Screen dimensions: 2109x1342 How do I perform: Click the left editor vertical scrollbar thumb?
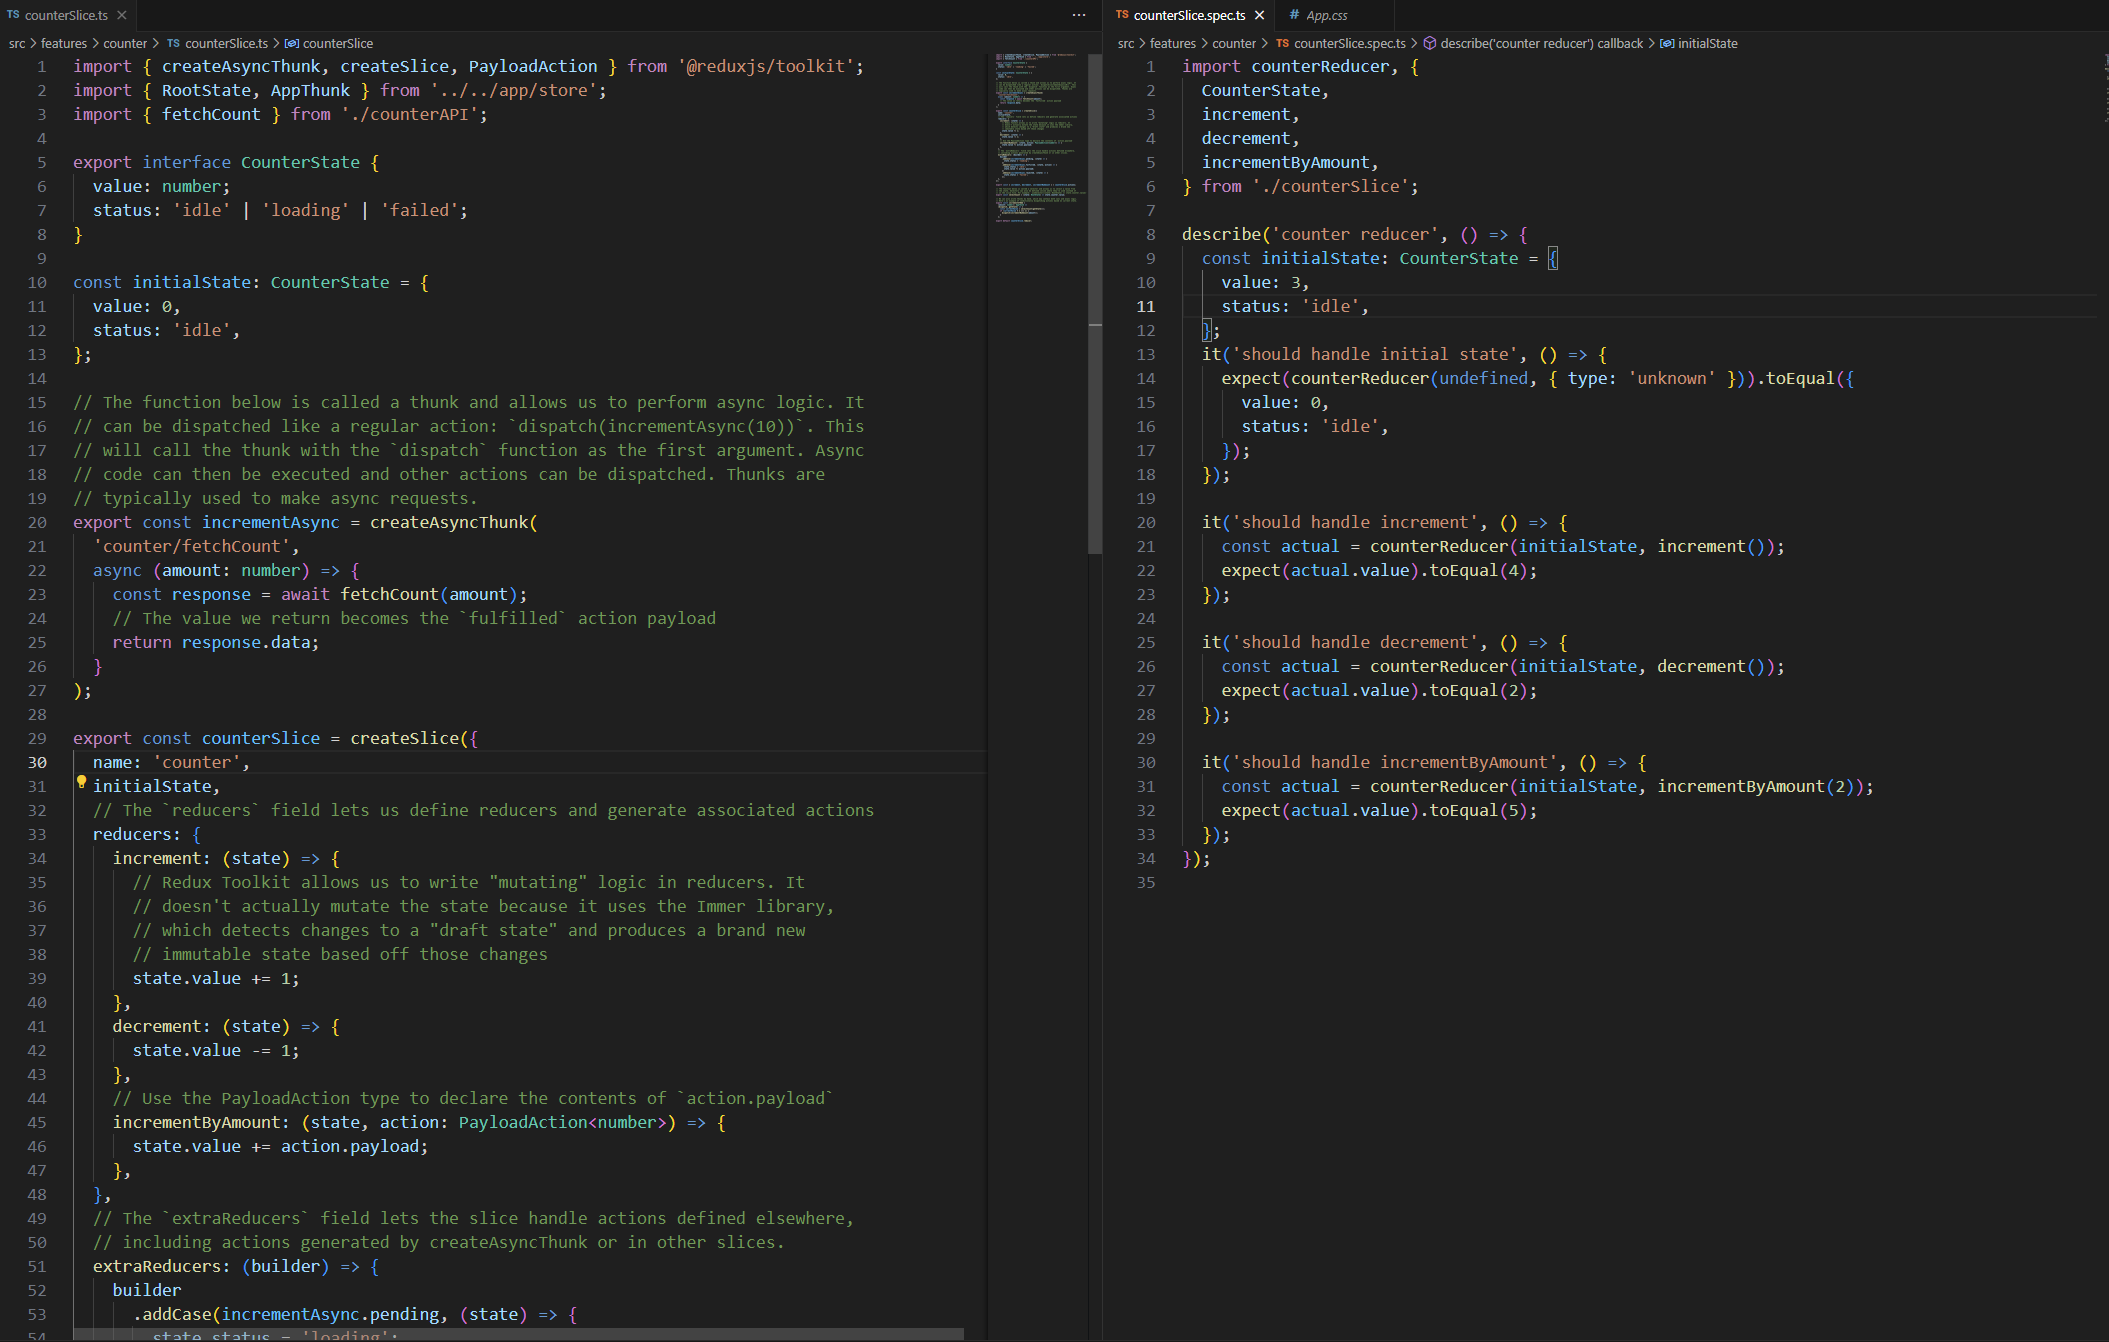click(x=1095, y=302)
